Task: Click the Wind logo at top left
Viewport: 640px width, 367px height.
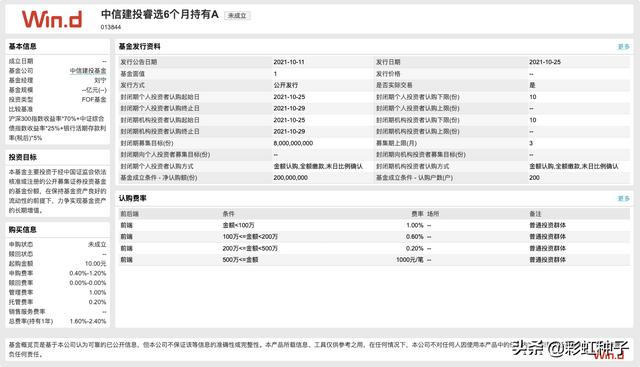Action: (52, 20)
